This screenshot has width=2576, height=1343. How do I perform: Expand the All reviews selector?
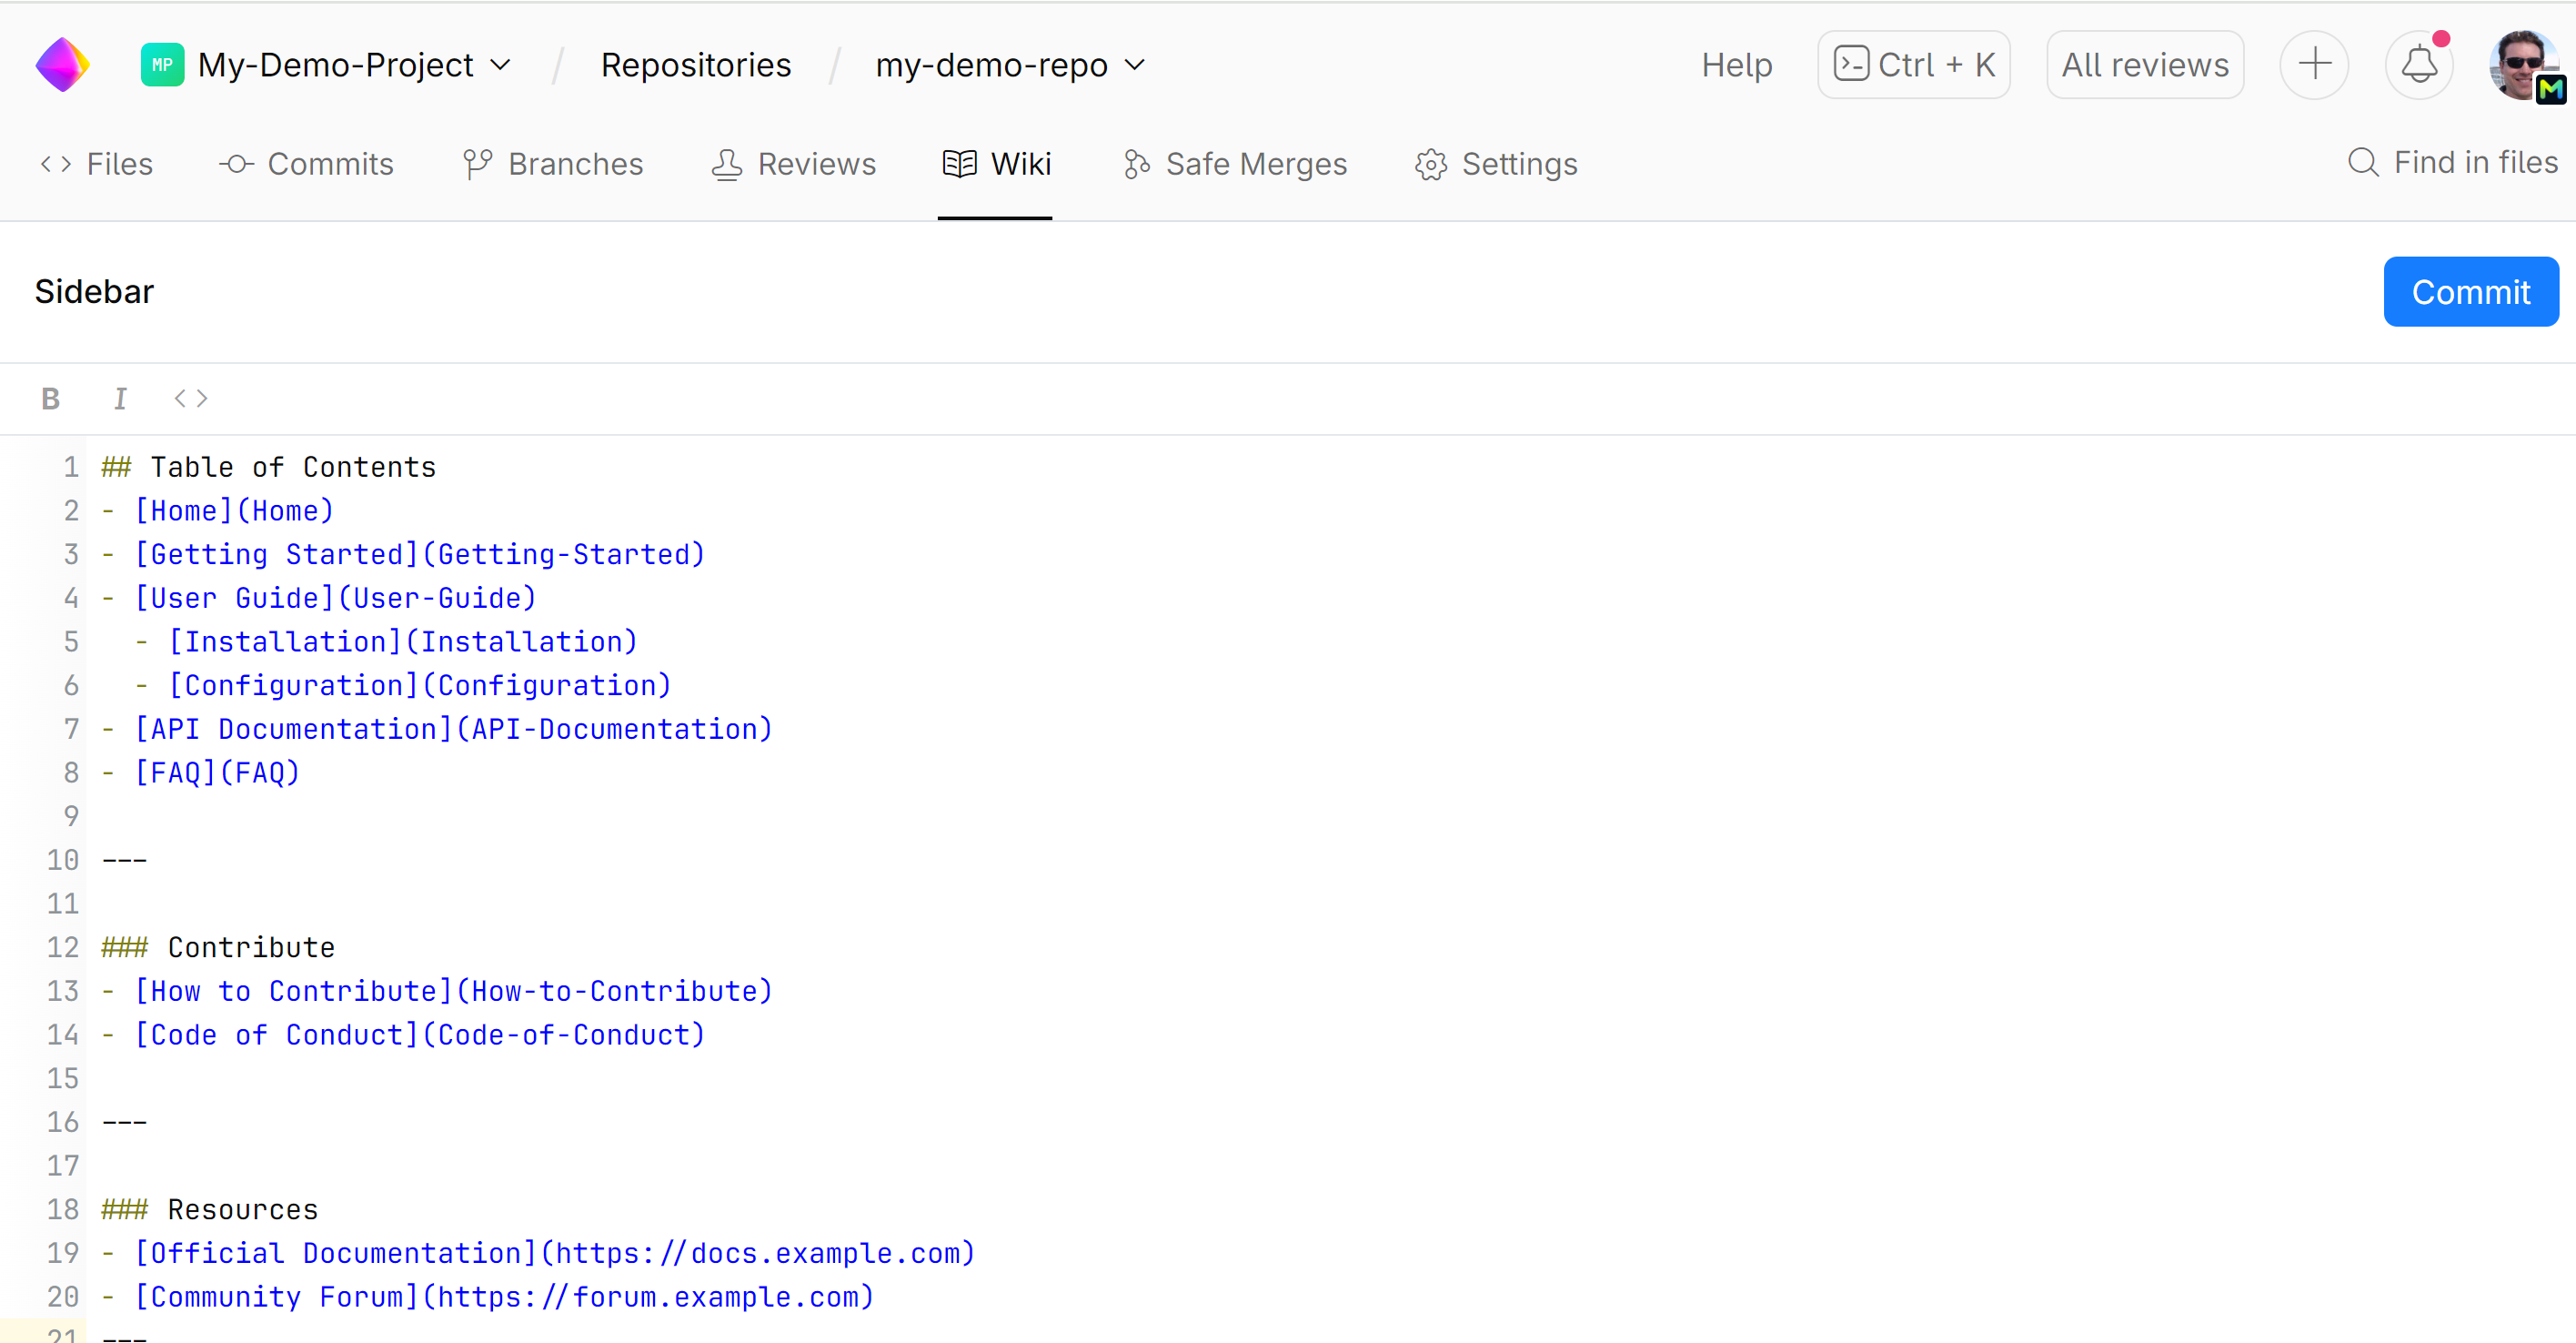tap(2143, 64)
